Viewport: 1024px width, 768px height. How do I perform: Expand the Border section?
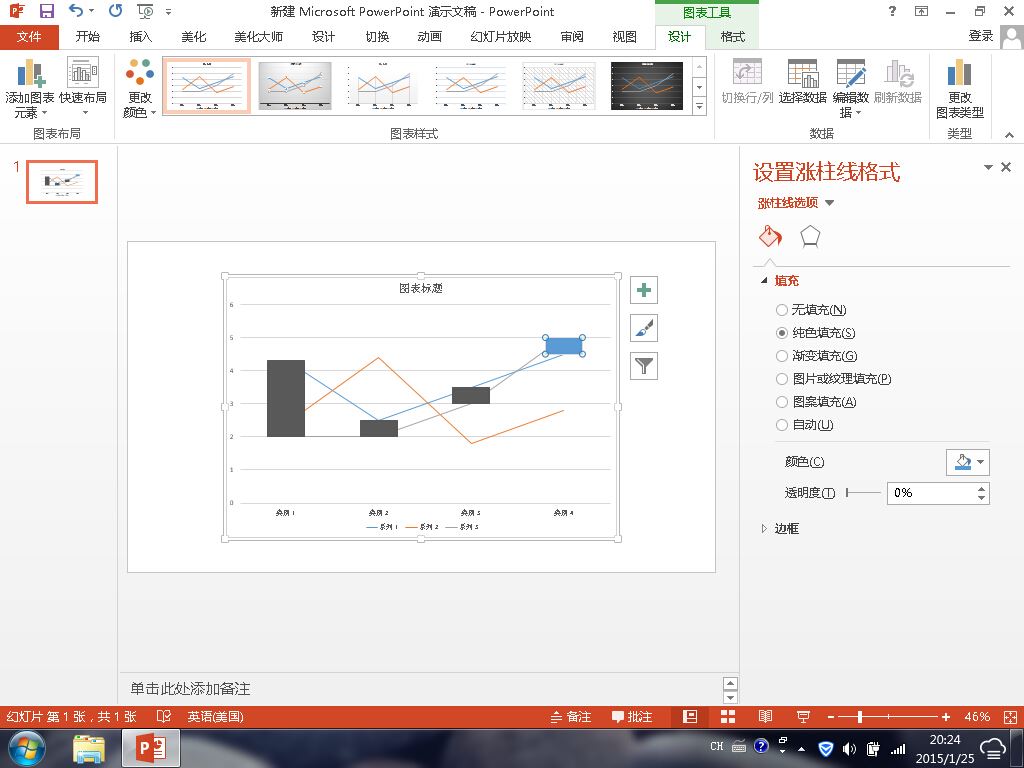[x=764, y=528]
